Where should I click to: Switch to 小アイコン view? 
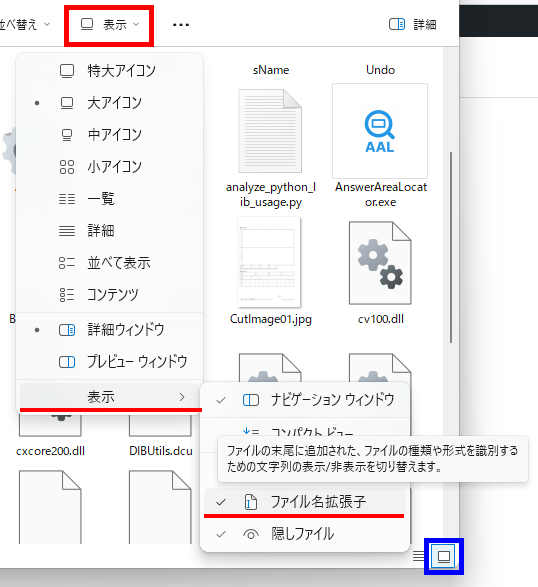(x=109, y=167)
